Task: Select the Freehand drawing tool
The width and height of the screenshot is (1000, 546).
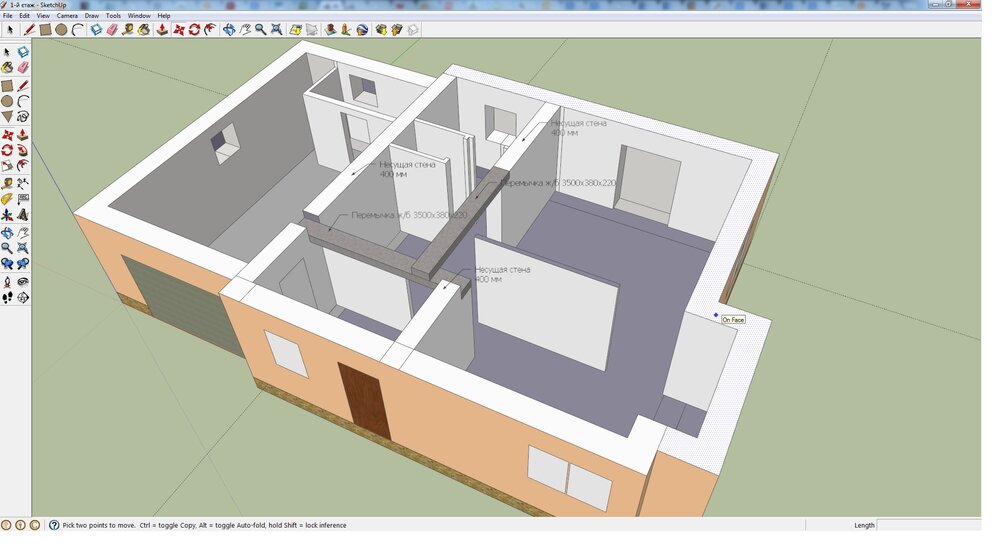Action: (x=22, y=118)
